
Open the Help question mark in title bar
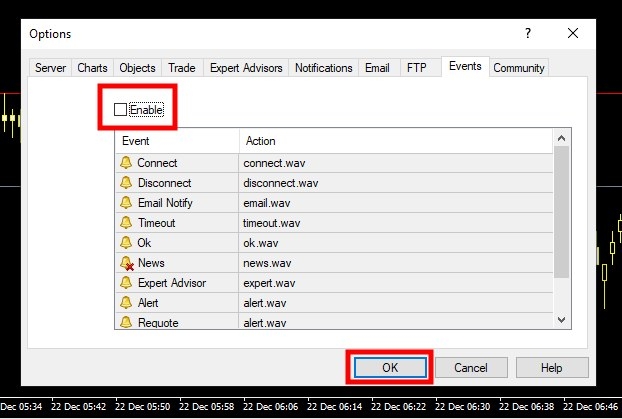pyautogui.click(x=528, y=34)
